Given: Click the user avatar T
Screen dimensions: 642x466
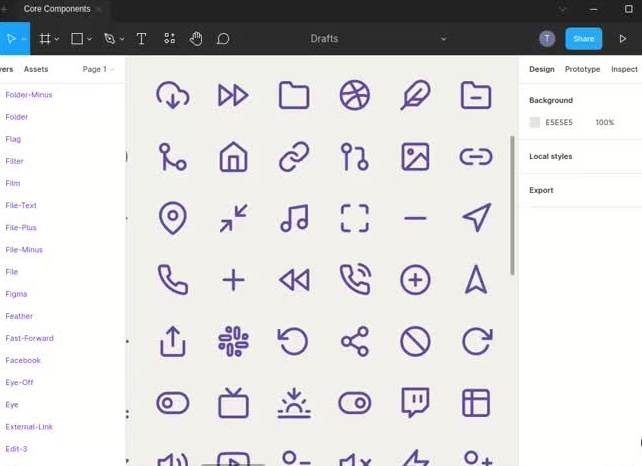Looking at the screenshot, I should coord(547,39).
